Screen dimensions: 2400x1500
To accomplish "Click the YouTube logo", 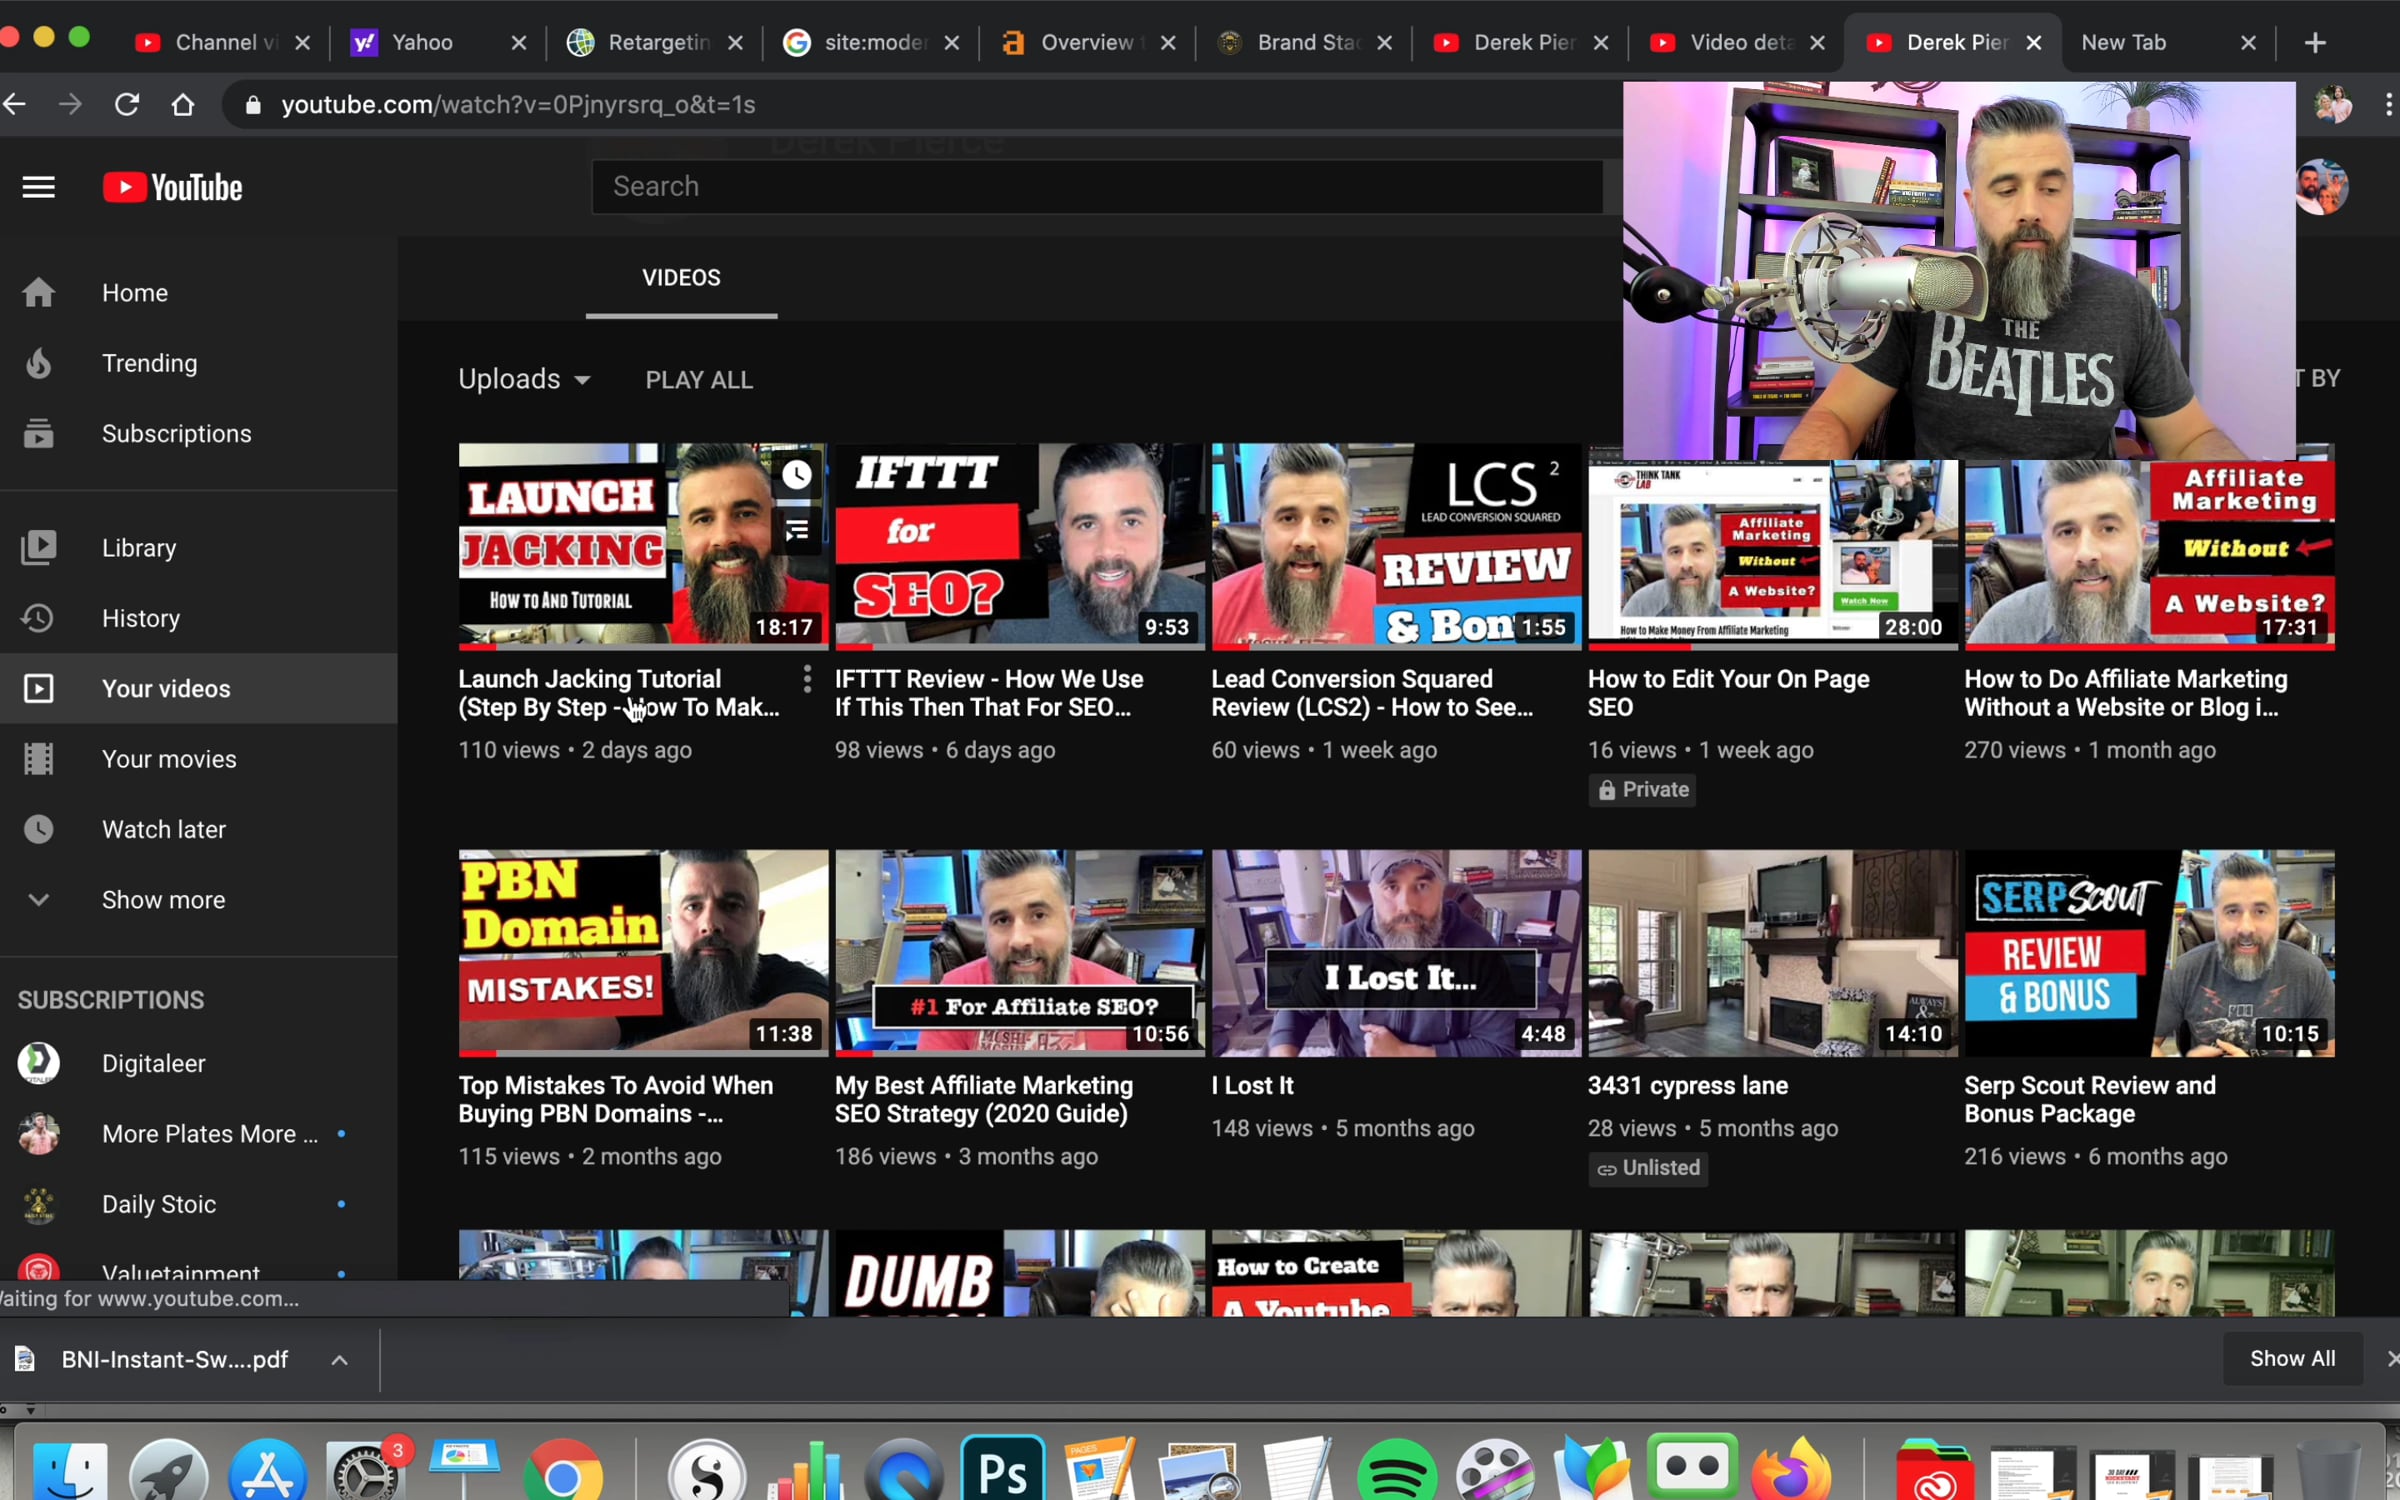I will 172,187.
